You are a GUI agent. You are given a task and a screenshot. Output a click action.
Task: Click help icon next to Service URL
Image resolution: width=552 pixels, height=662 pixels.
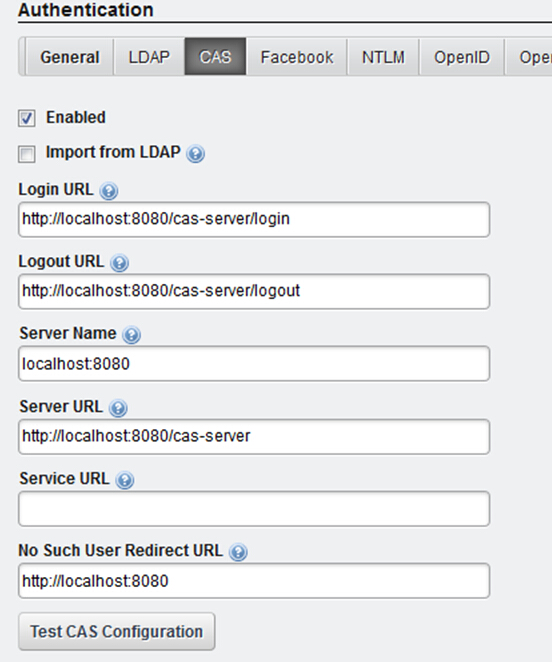coord(125,480)
